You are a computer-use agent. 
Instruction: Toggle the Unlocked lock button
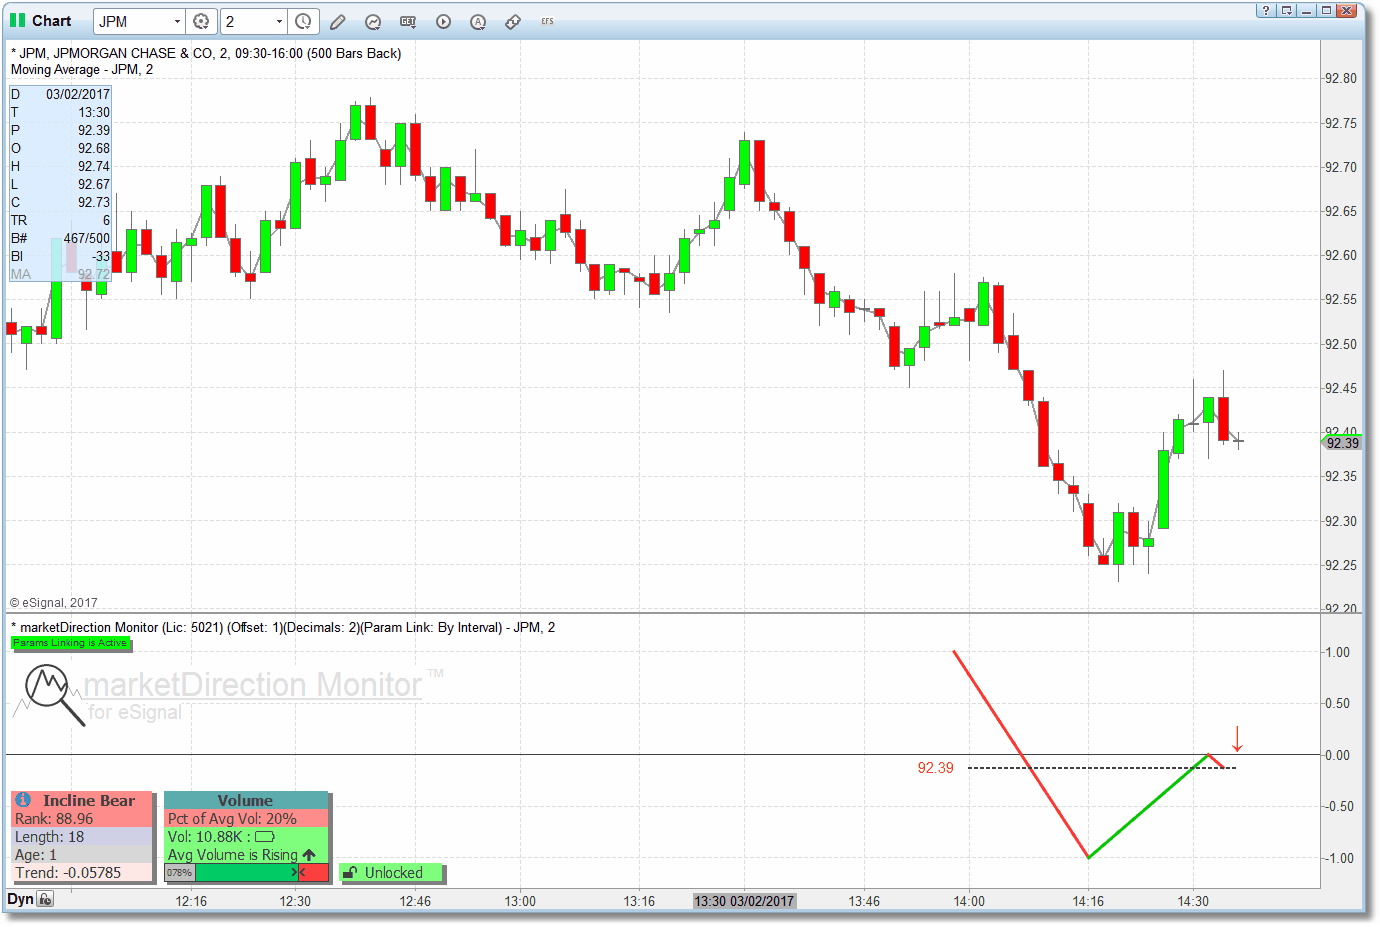coord(391,873)
